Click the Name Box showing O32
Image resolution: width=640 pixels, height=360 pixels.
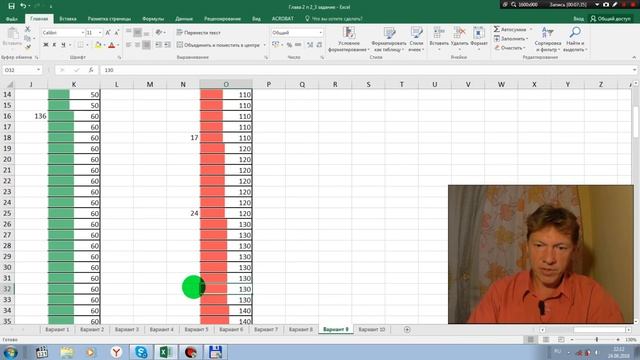pyautogui.click(x=22, y=70)
